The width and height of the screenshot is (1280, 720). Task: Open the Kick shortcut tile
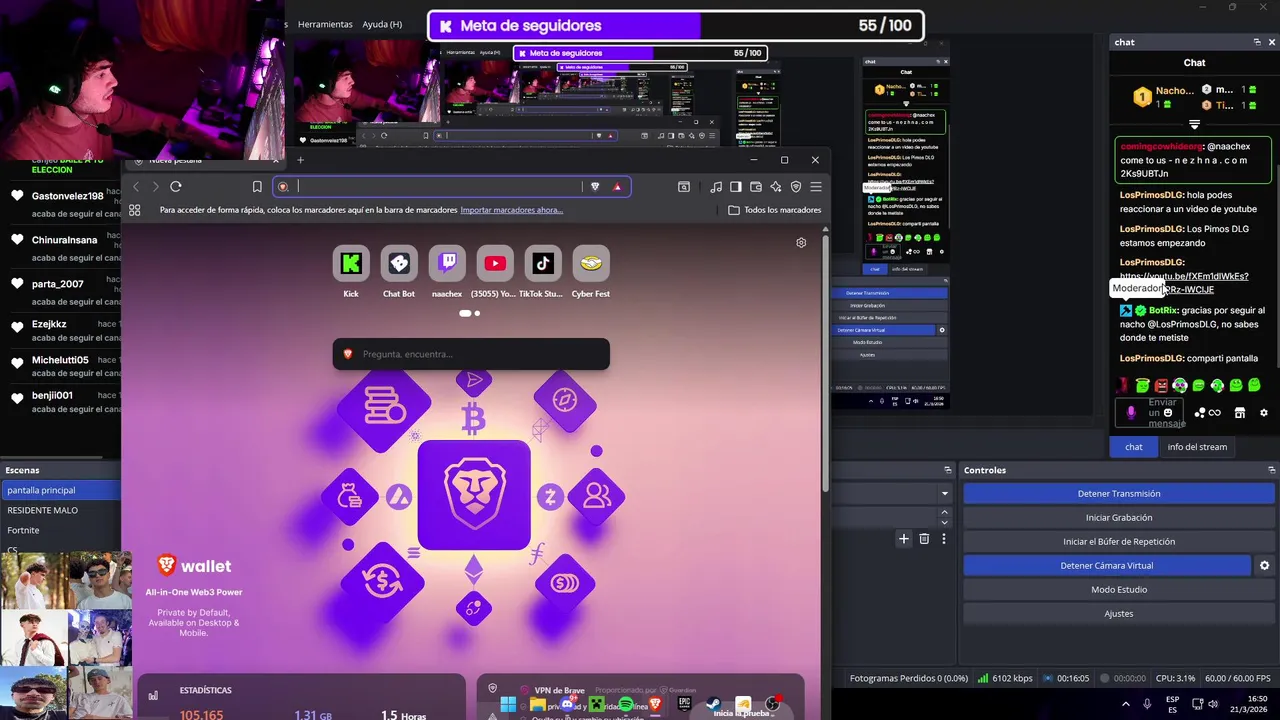click(x=351, y=263)
